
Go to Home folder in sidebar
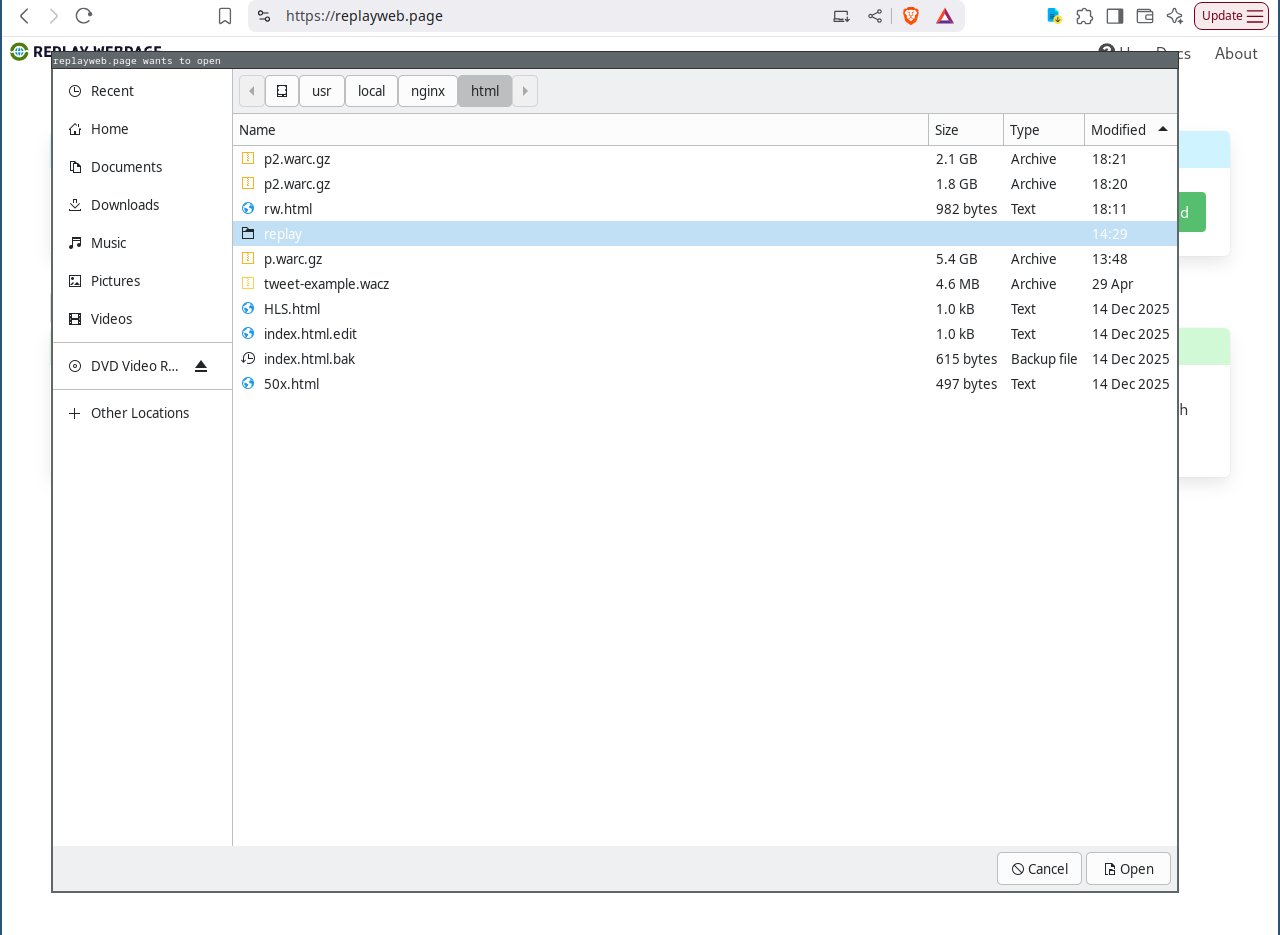pos(142,129)
